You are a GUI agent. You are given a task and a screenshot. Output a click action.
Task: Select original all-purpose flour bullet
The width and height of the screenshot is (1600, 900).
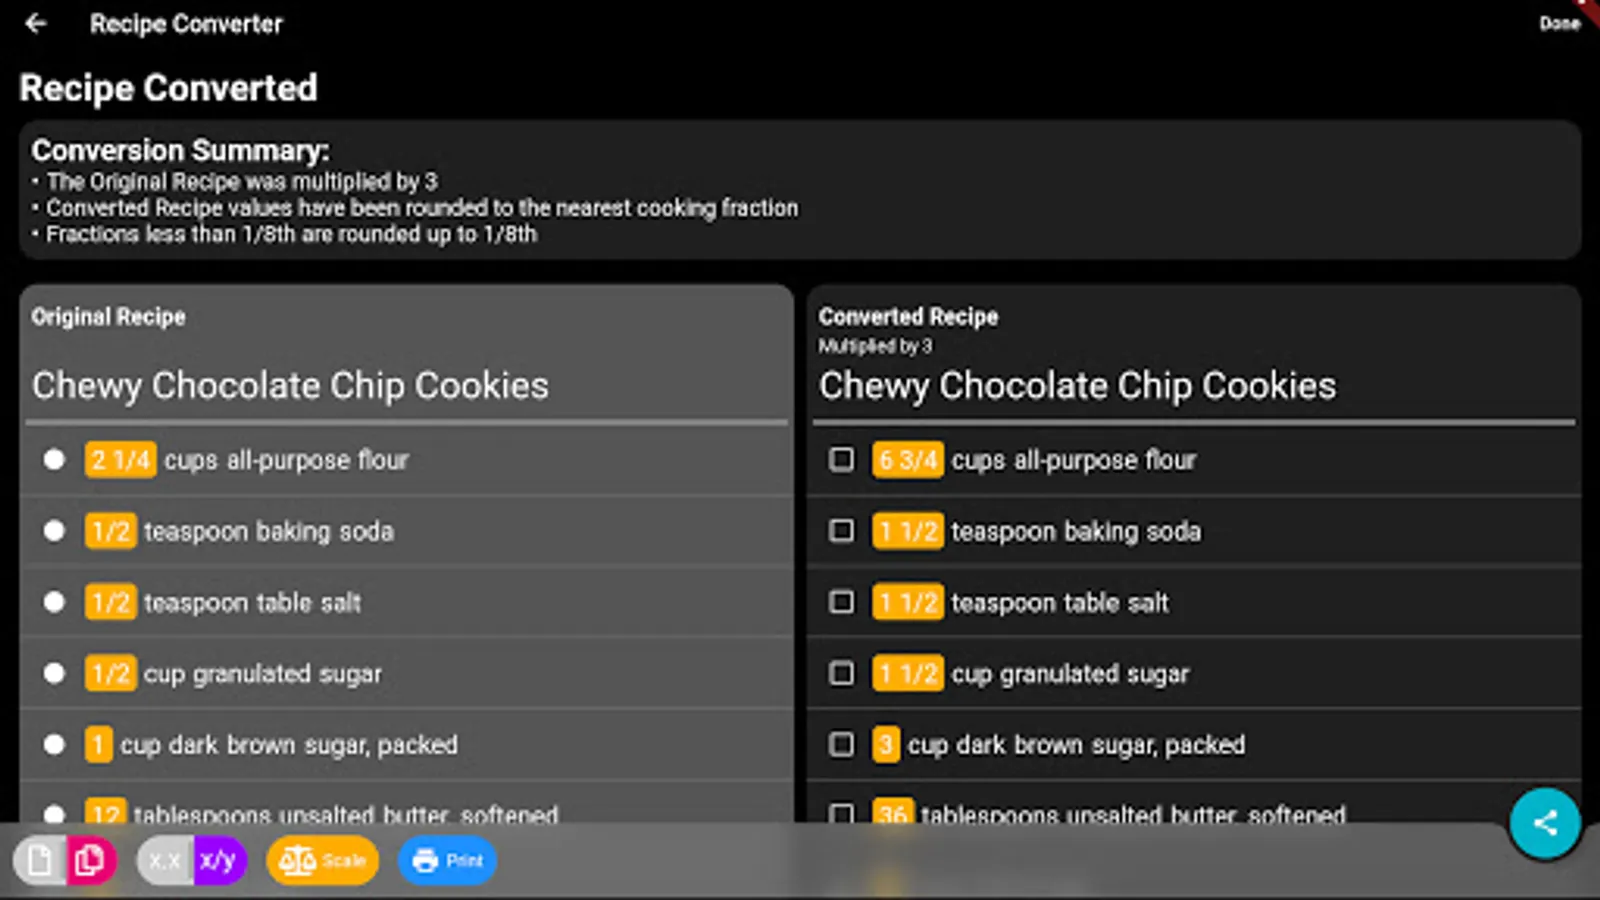(54, 459)
